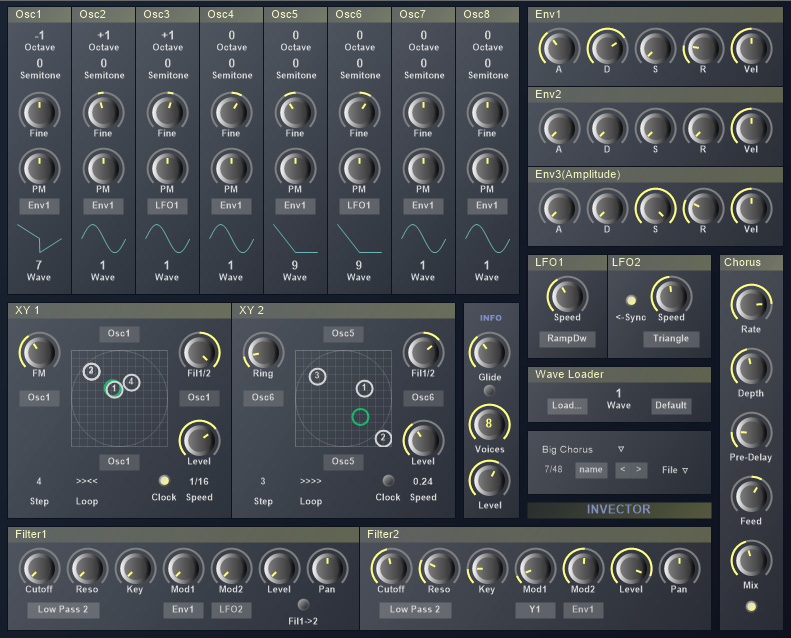
Task: Open the LFO1 RampDw waveform selector
Action: coord(567,338)
